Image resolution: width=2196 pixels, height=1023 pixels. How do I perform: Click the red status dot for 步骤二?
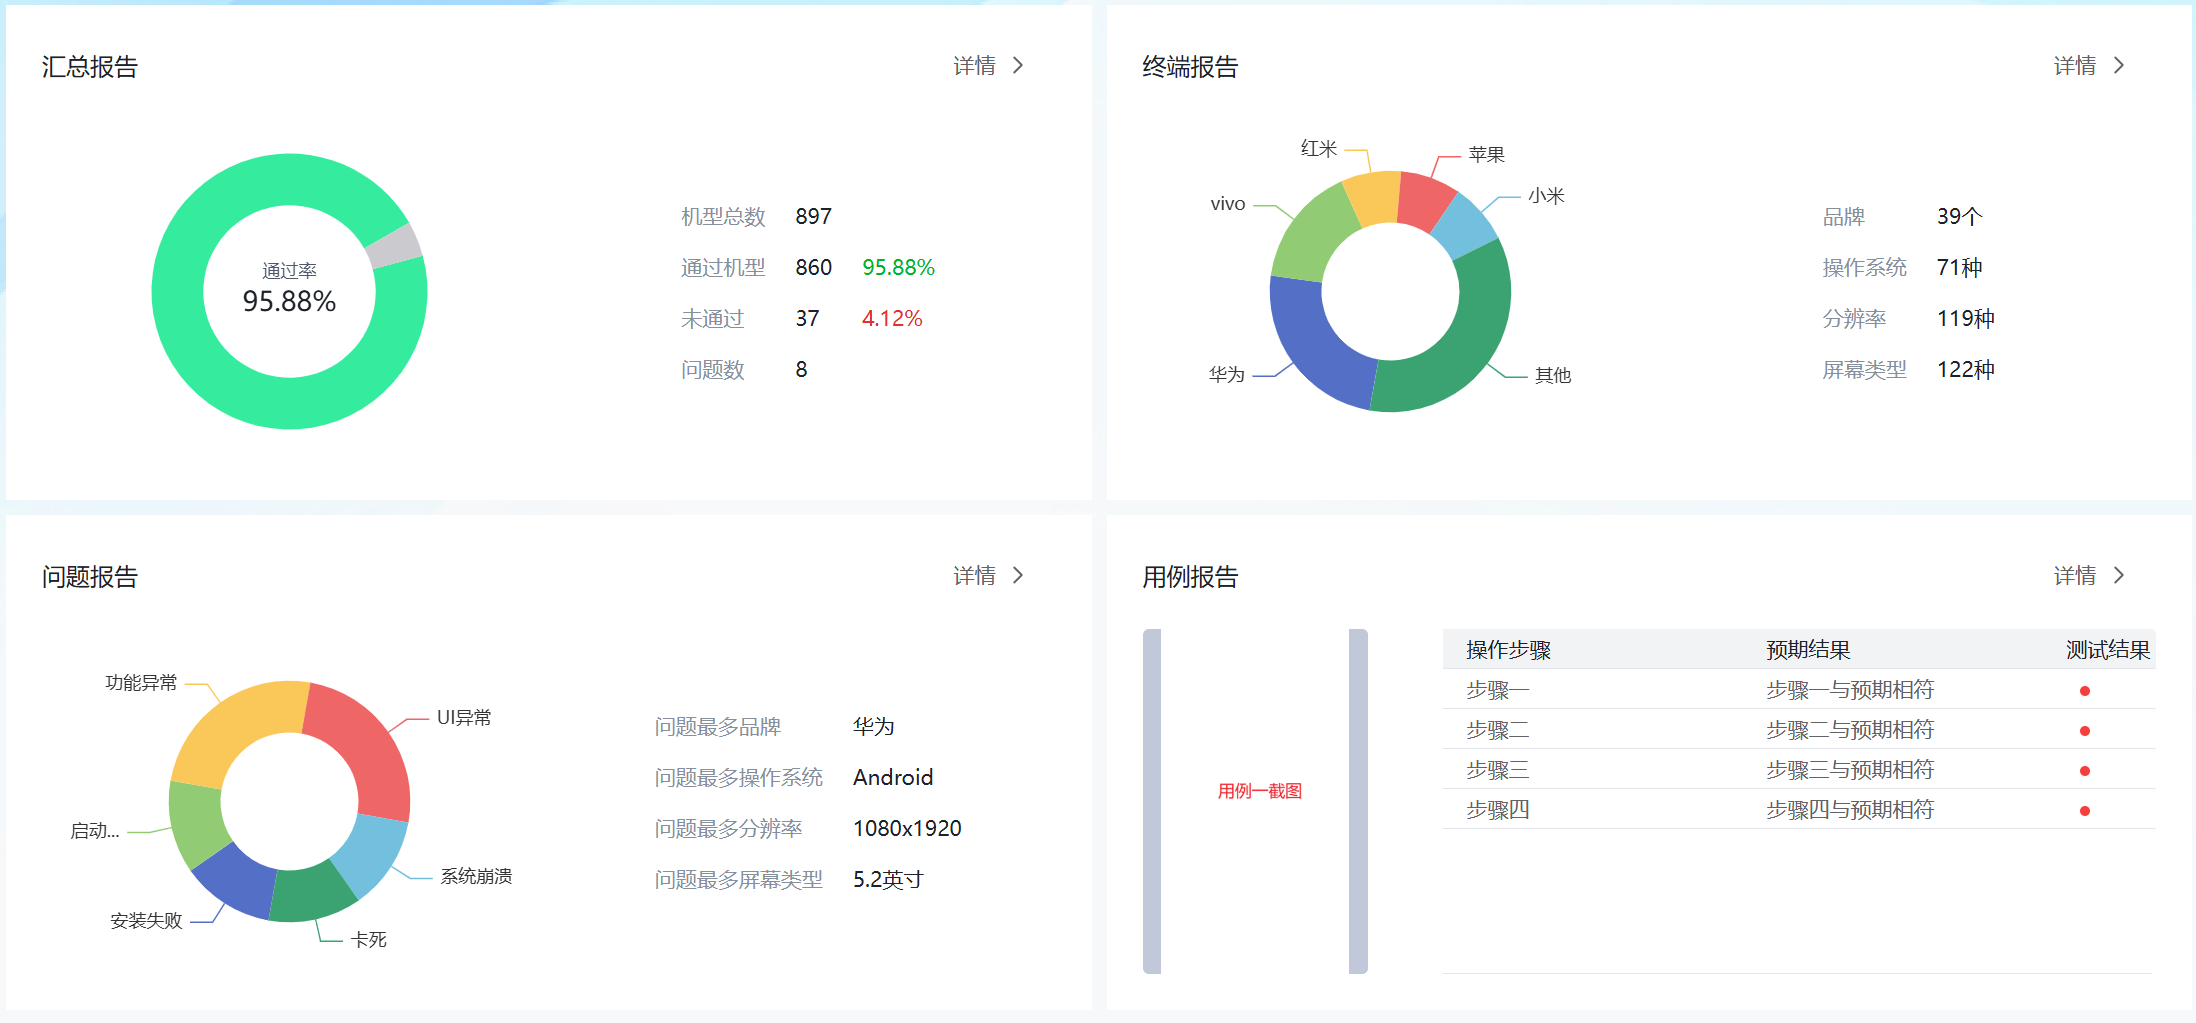[x=2084, y=731]
